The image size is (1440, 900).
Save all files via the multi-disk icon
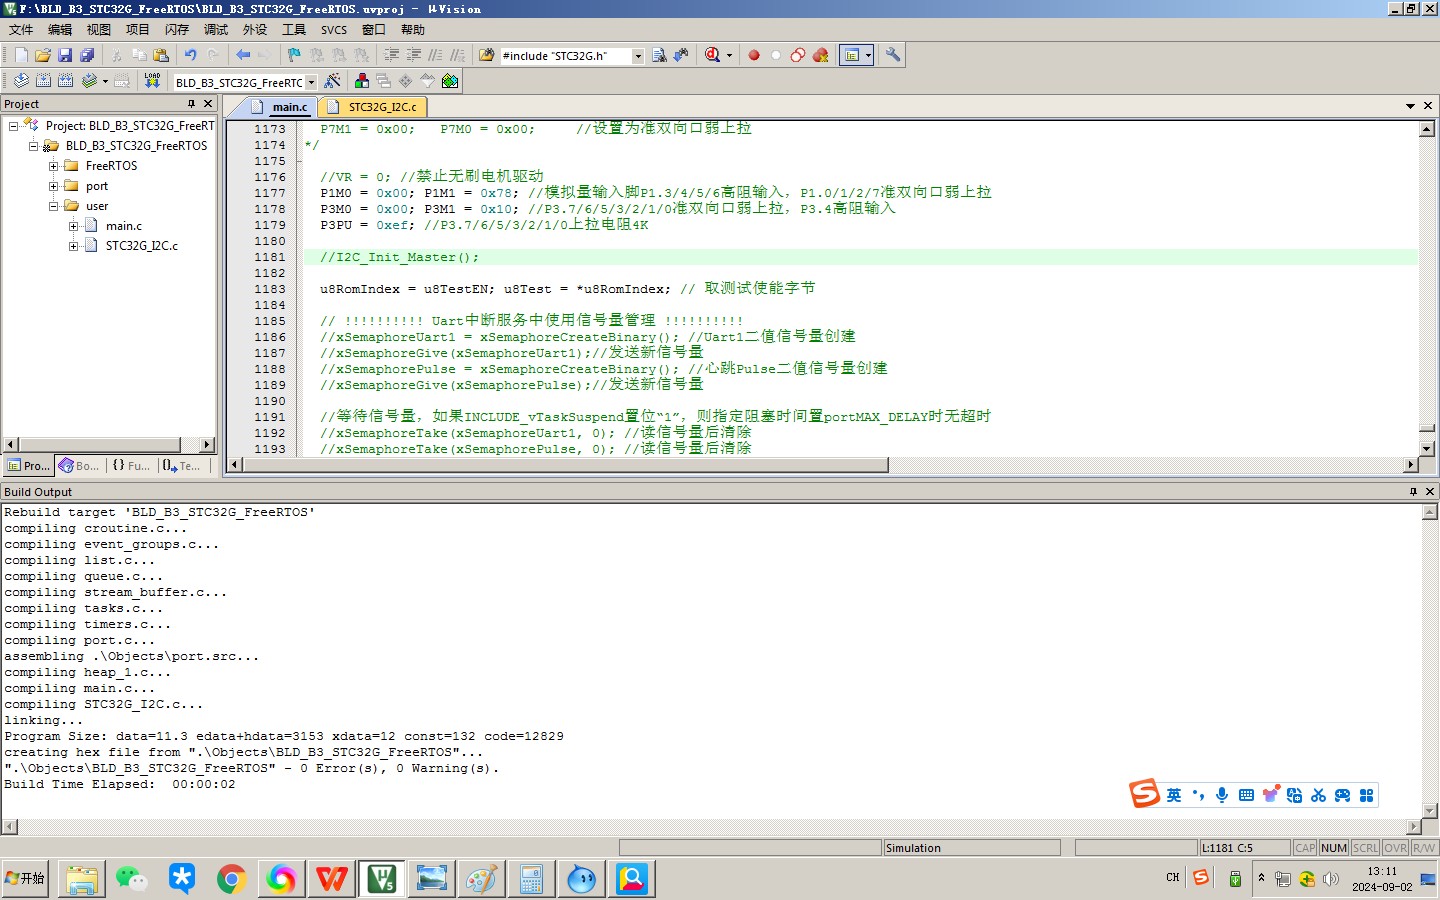(x=87, y=55)
